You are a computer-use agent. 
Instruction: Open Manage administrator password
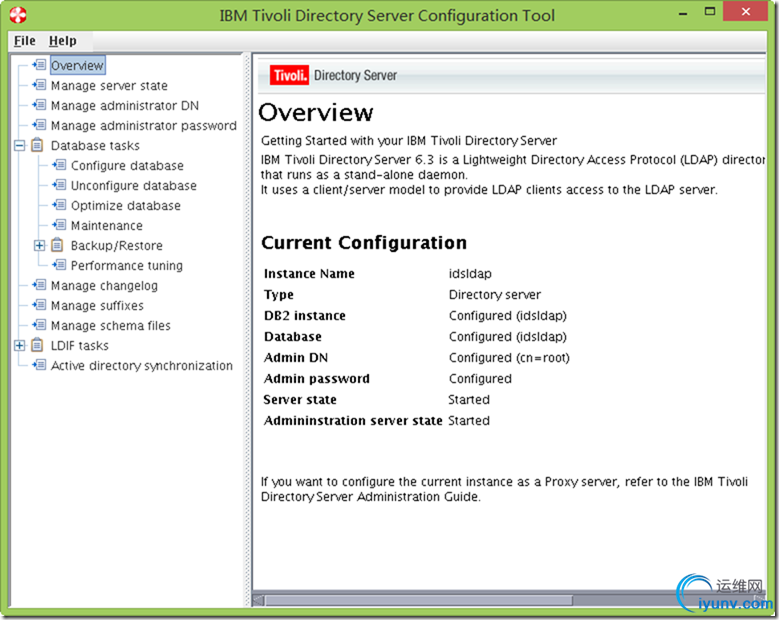pos(144,125)
